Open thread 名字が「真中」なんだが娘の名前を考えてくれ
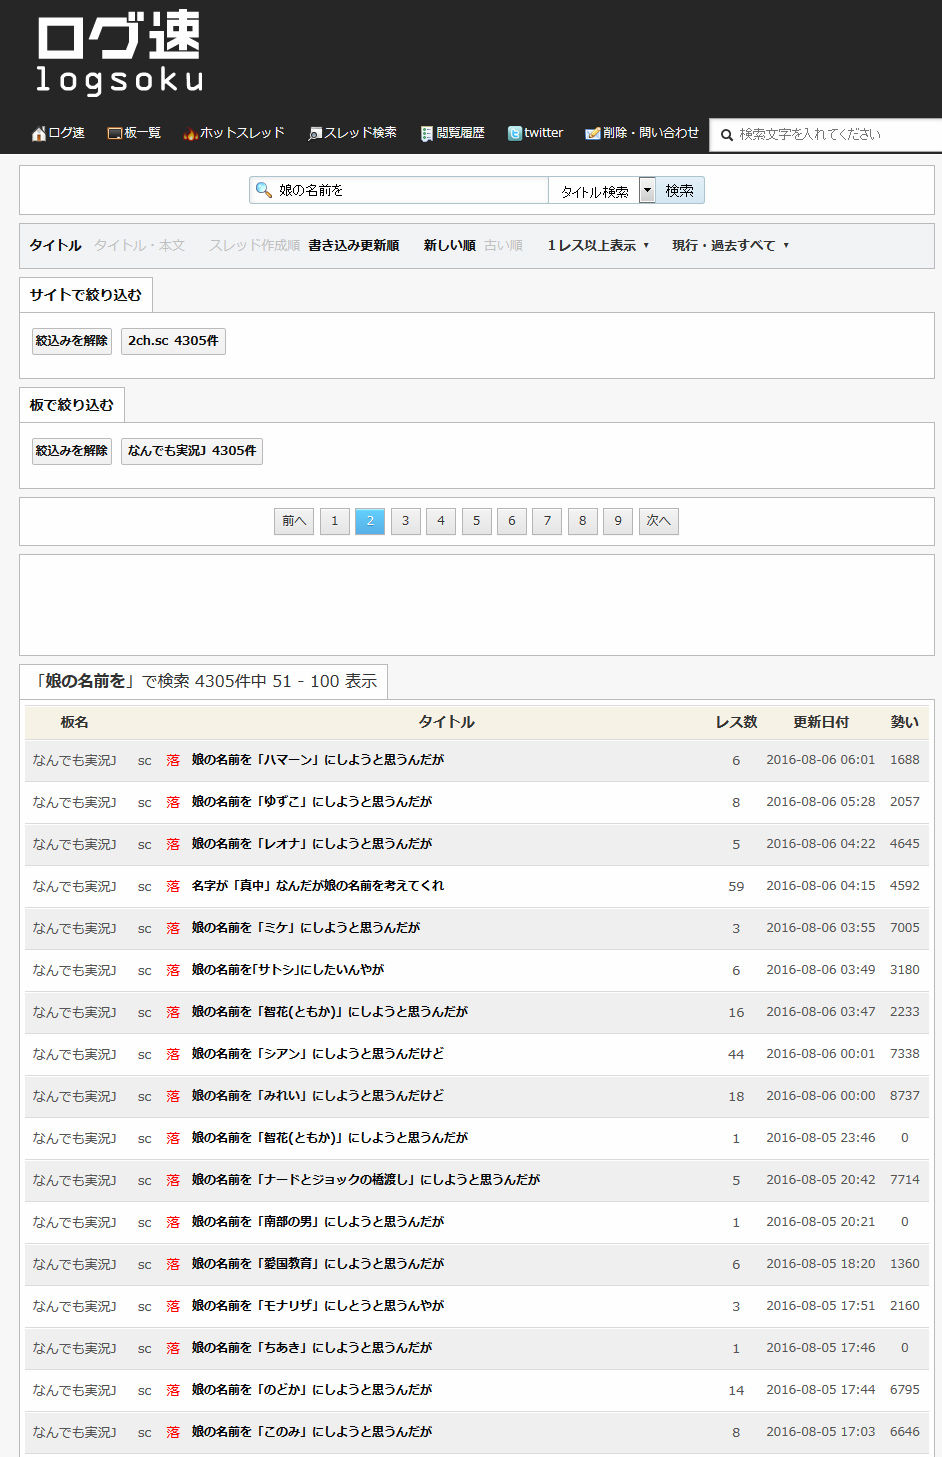This screenshot has height=1457, width=942. 318,886
